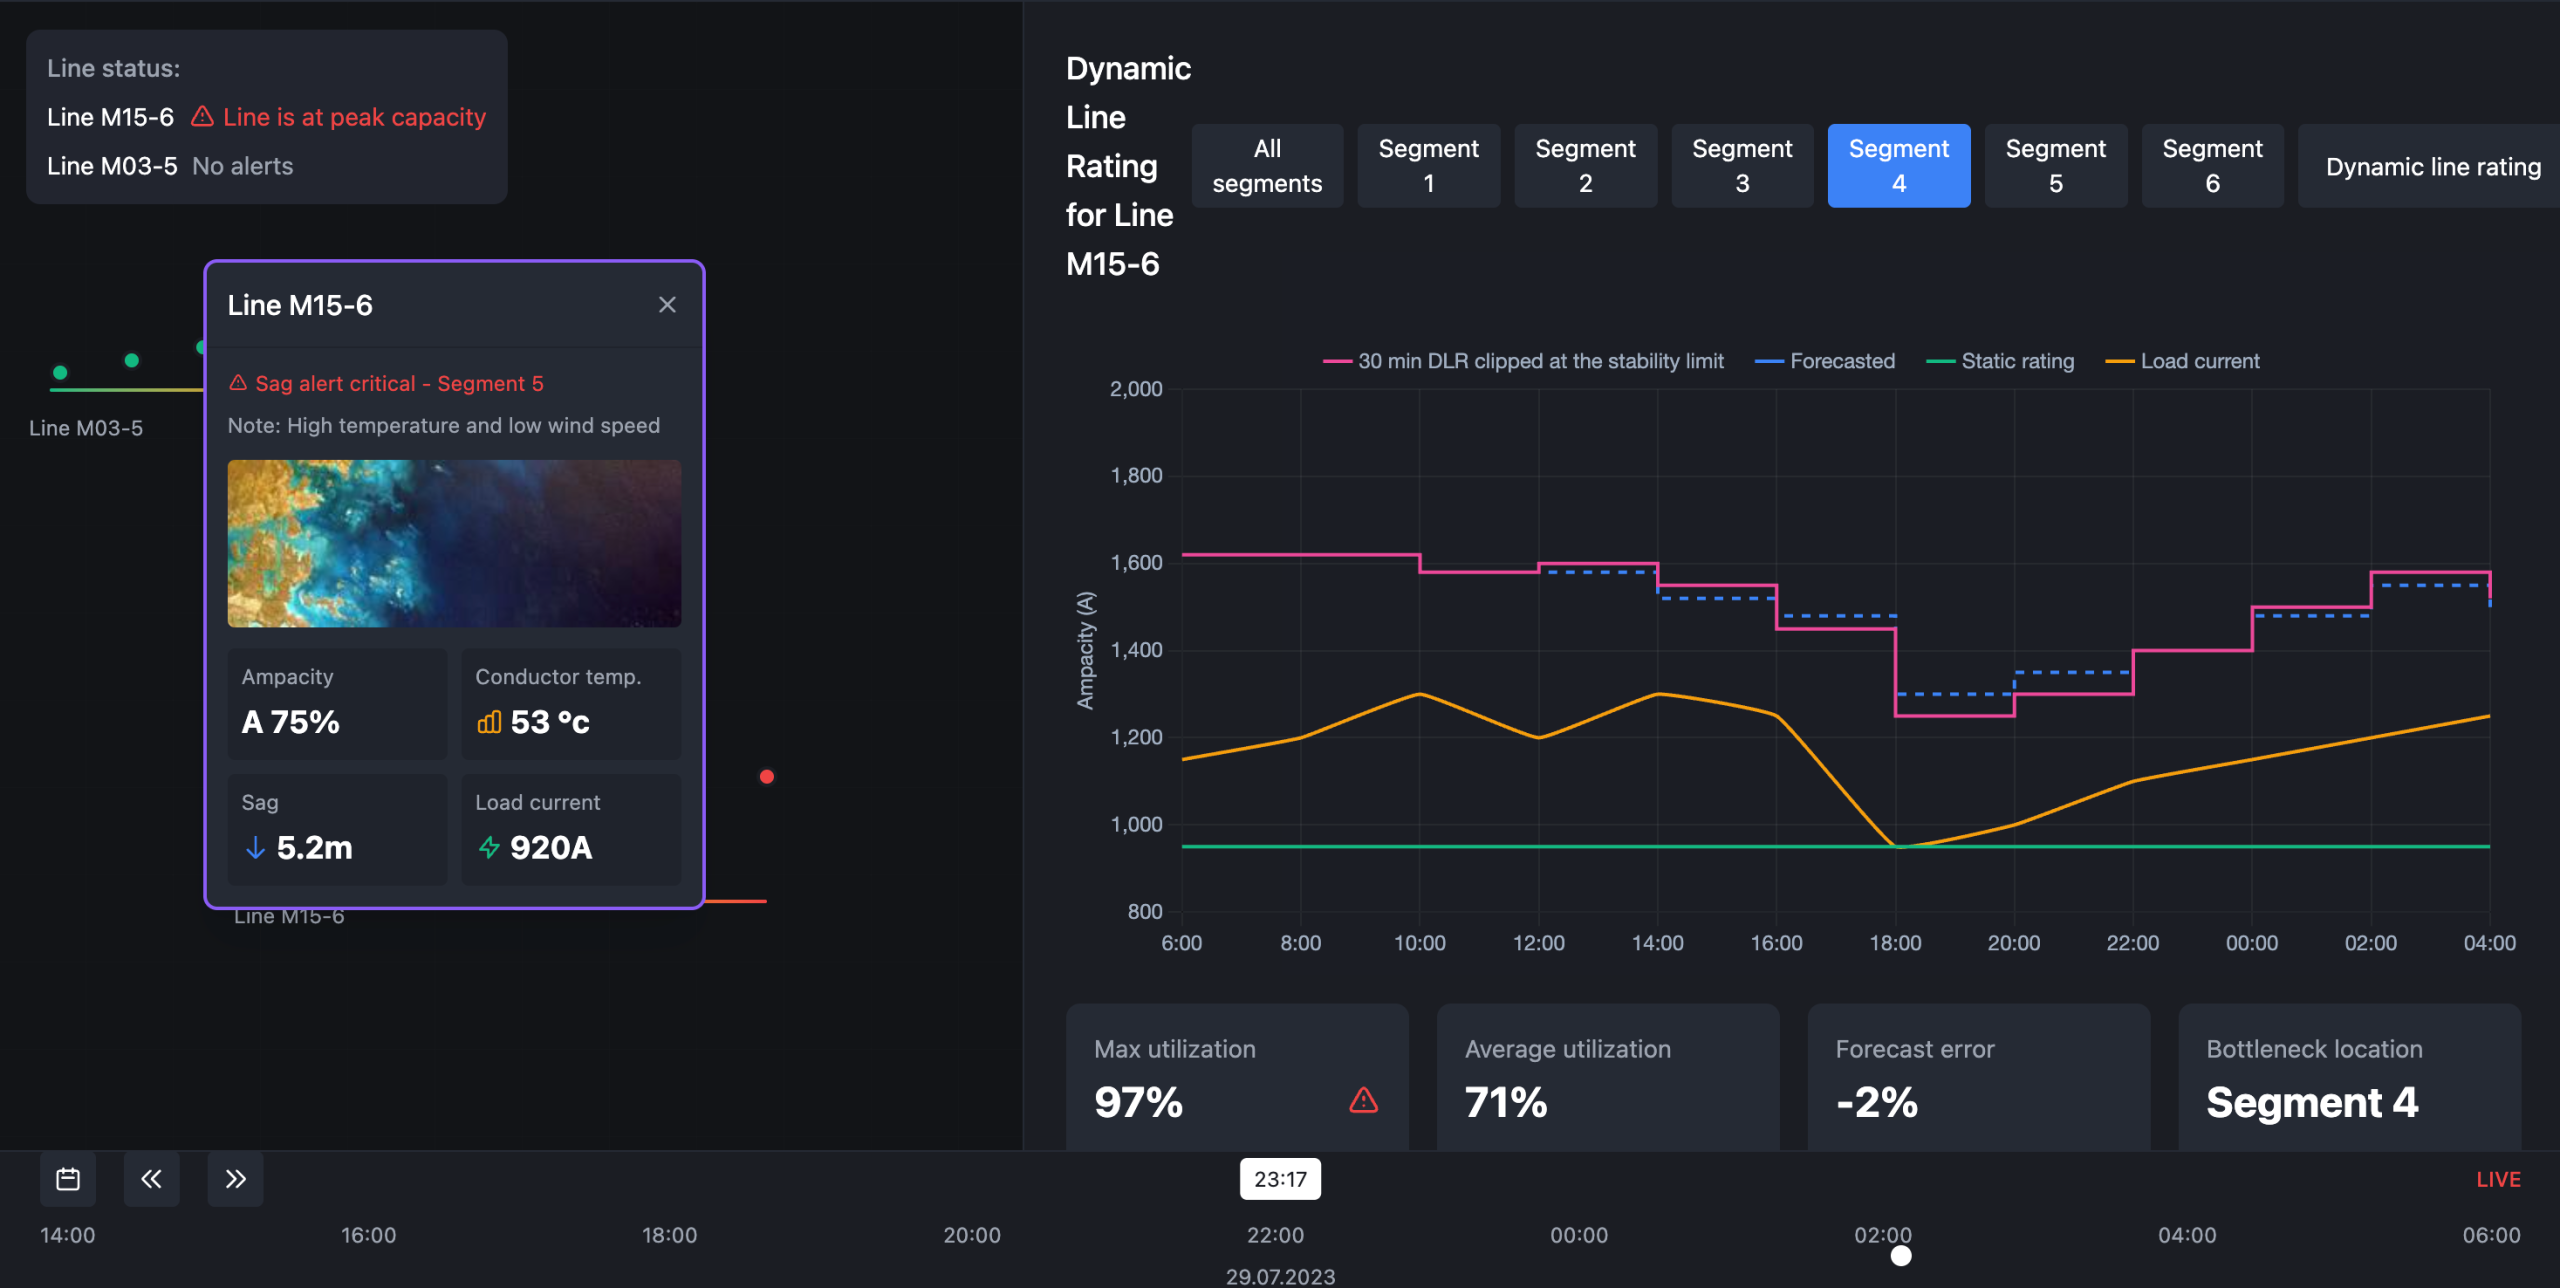Click the load current lightning icon
2560x1288 pixels.
click(x=489, y=848)
